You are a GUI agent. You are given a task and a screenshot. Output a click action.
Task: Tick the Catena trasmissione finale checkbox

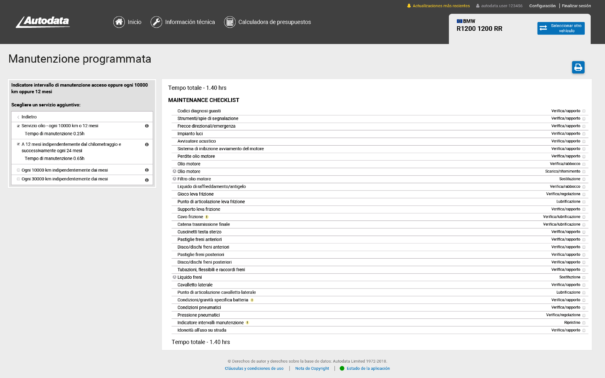(x=584, y=224)
